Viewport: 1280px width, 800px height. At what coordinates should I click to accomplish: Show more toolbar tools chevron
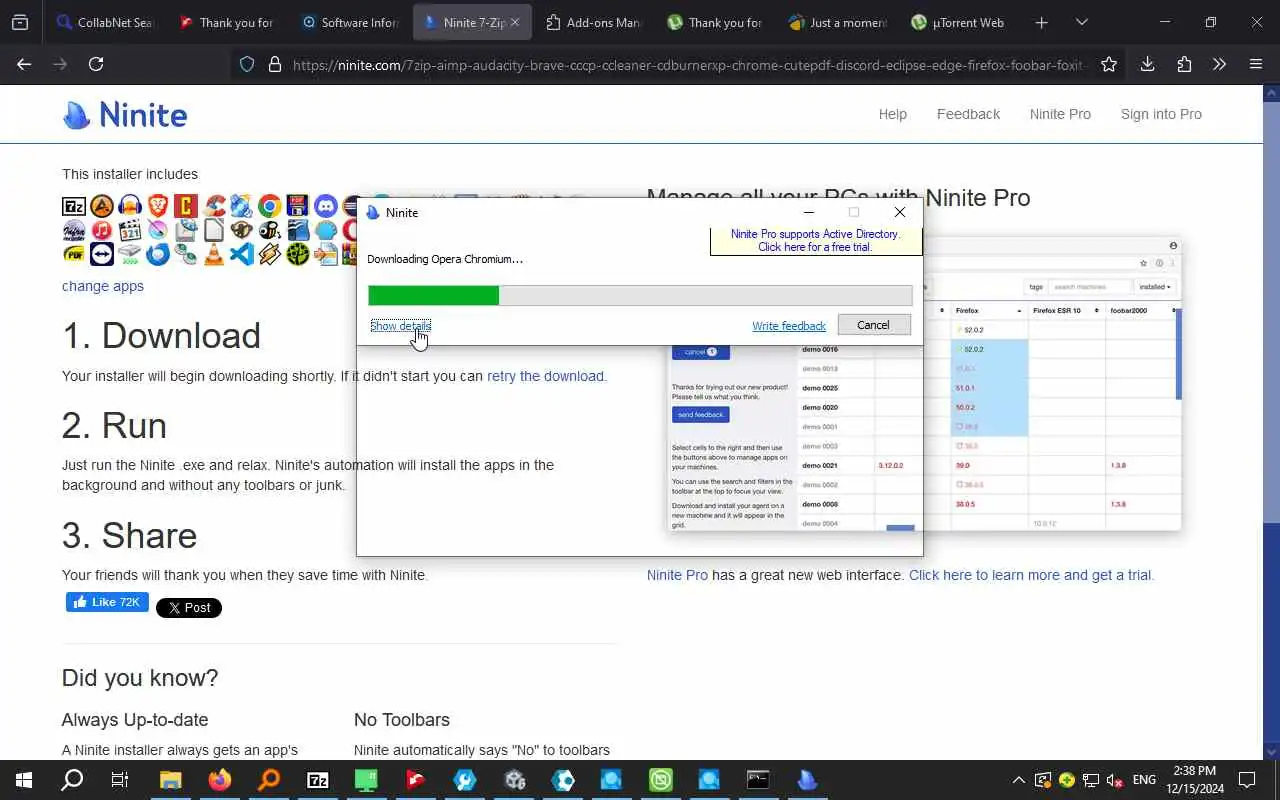1219,64
